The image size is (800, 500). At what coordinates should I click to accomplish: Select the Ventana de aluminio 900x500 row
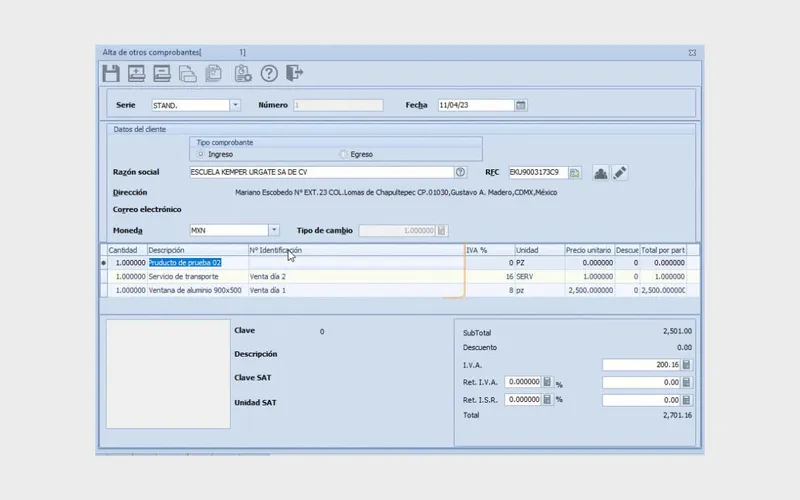click(401, 290)
